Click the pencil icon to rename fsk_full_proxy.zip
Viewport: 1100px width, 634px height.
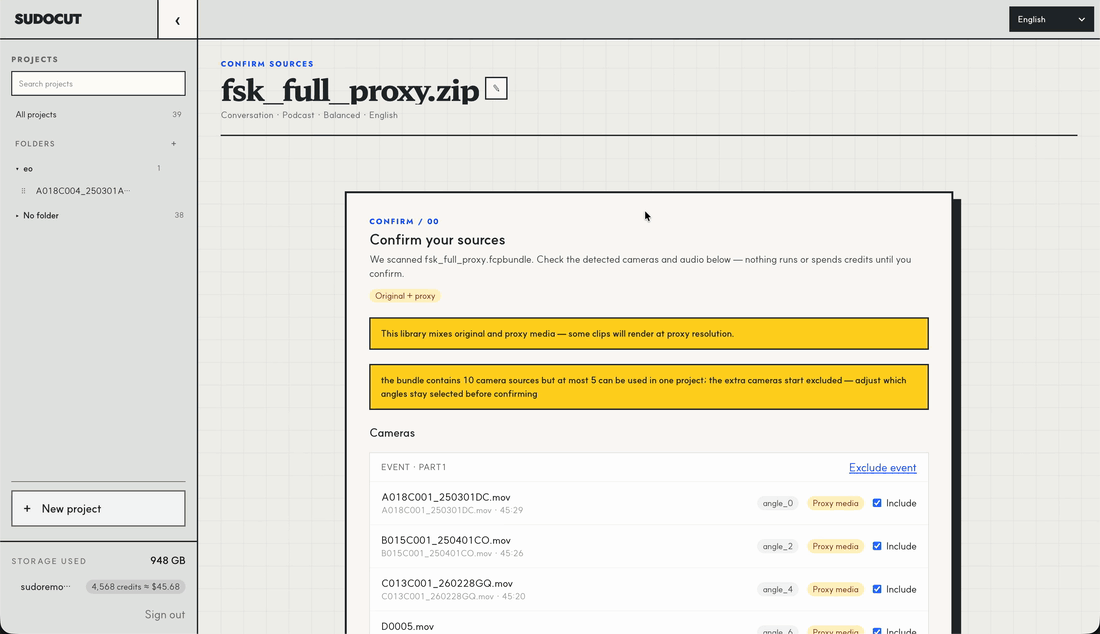[x=496, y=88]
